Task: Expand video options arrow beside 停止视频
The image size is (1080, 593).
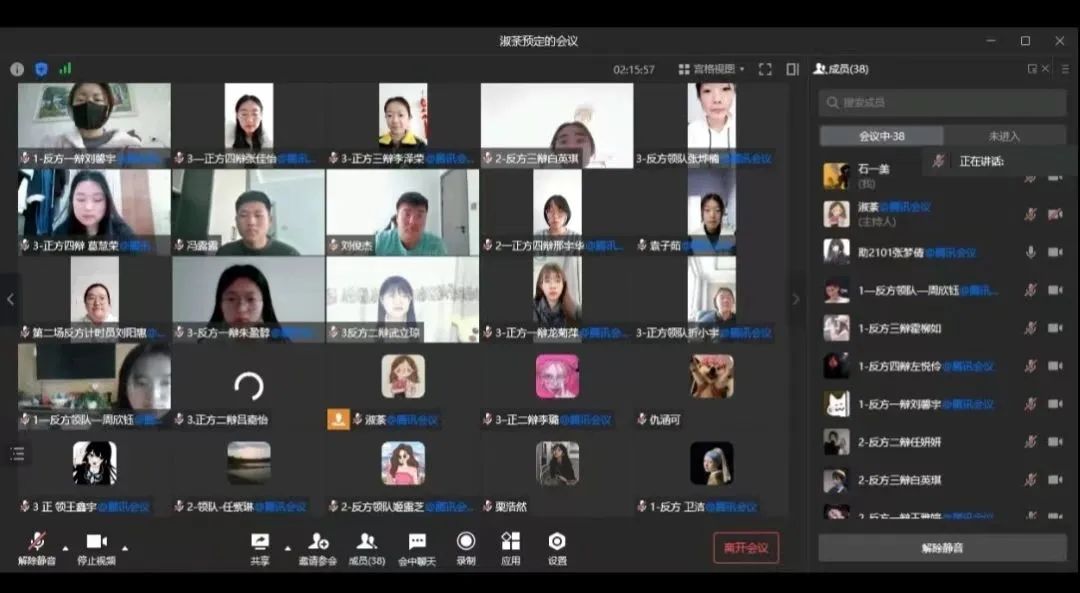Action: 125,548
